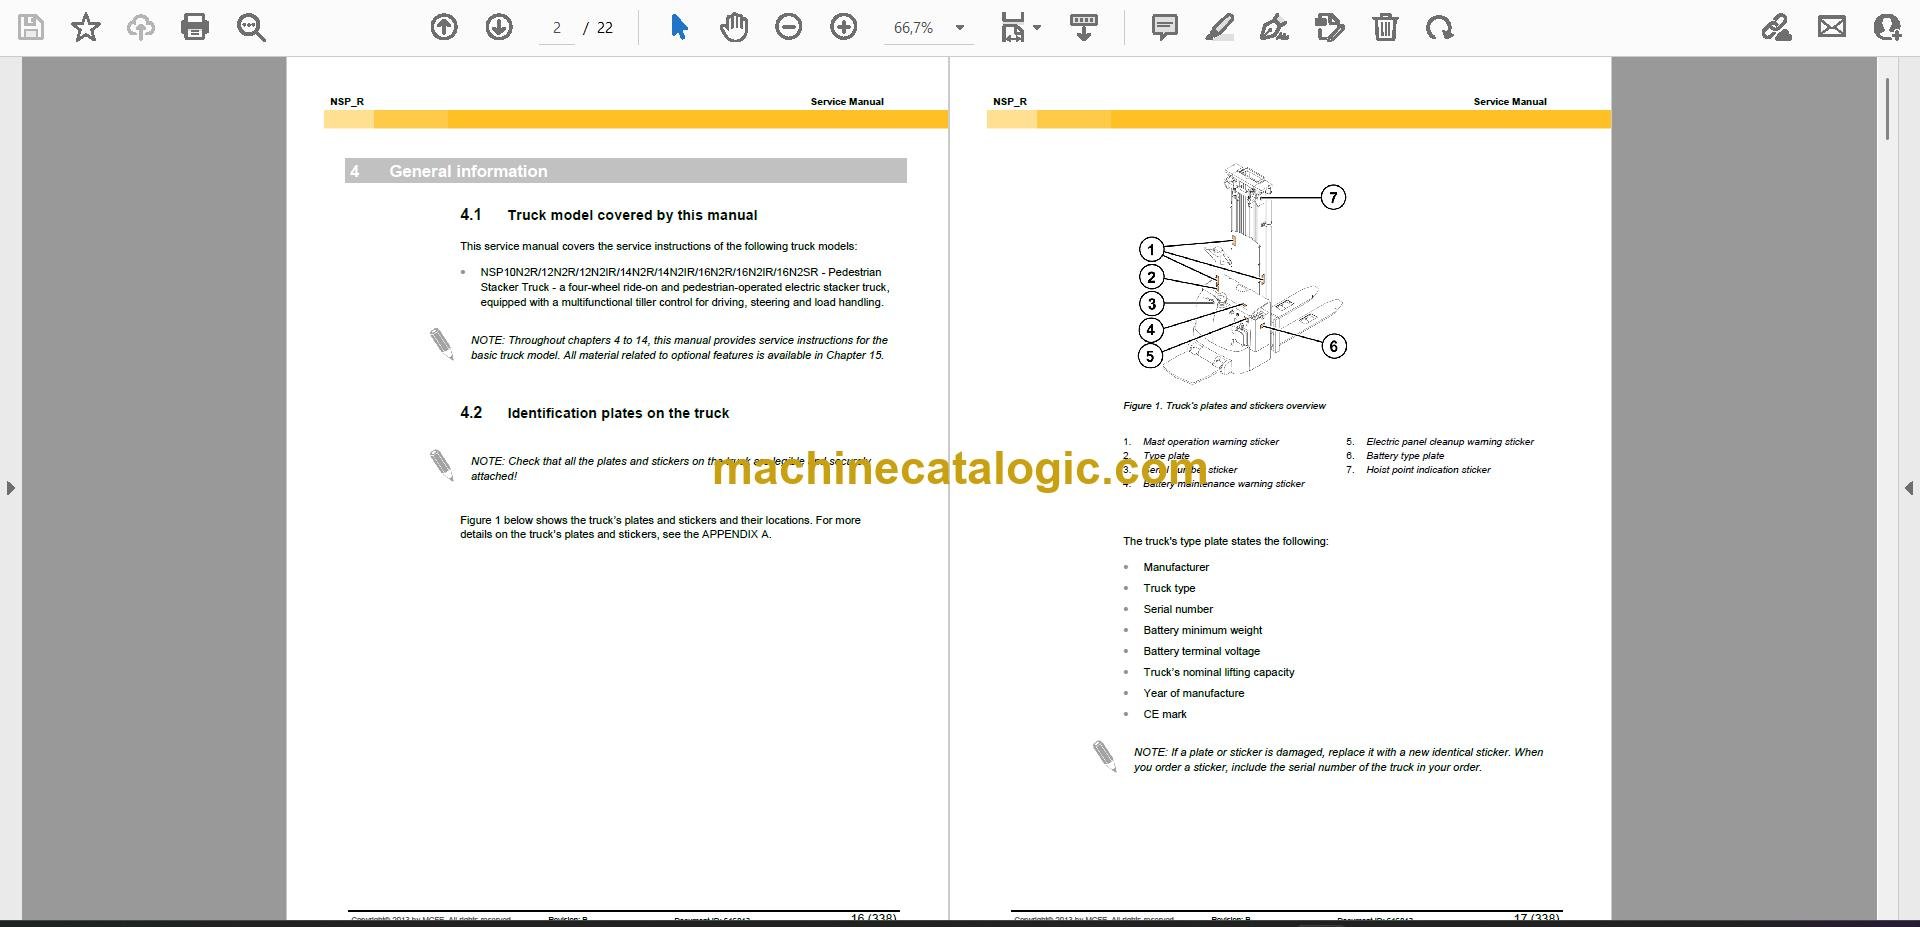Click the trash delete icon
This screenshot has width=1920, height=927.
tap(1385, 27)
